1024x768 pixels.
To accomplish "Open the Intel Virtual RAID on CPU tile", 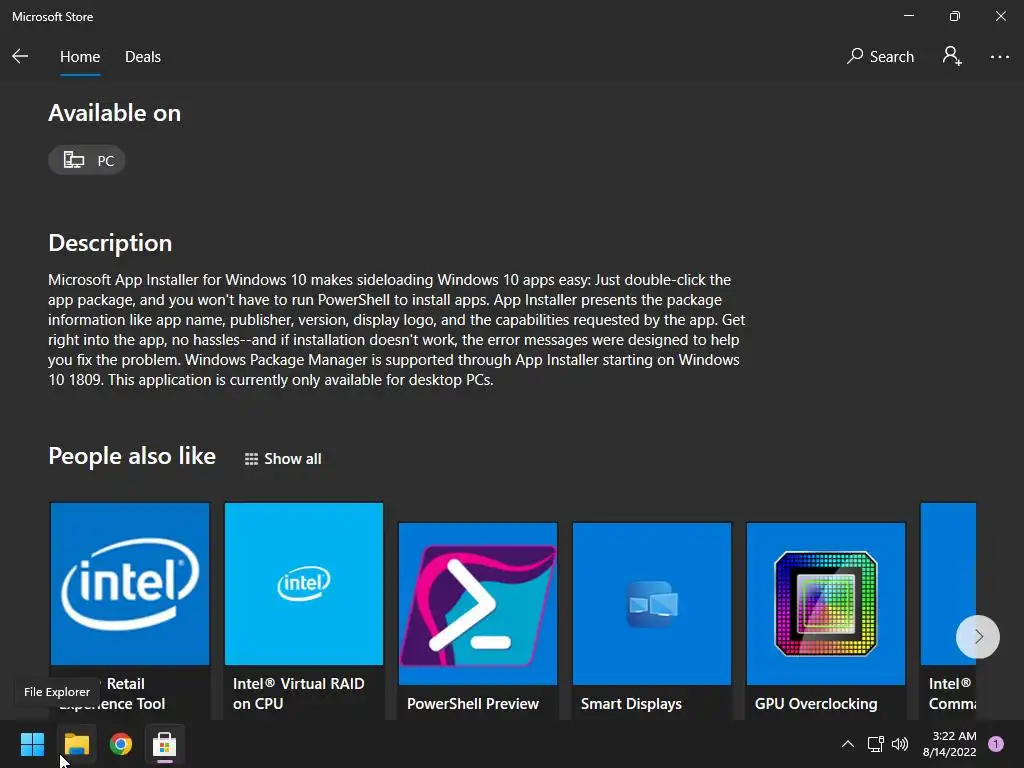I will 304,610.
